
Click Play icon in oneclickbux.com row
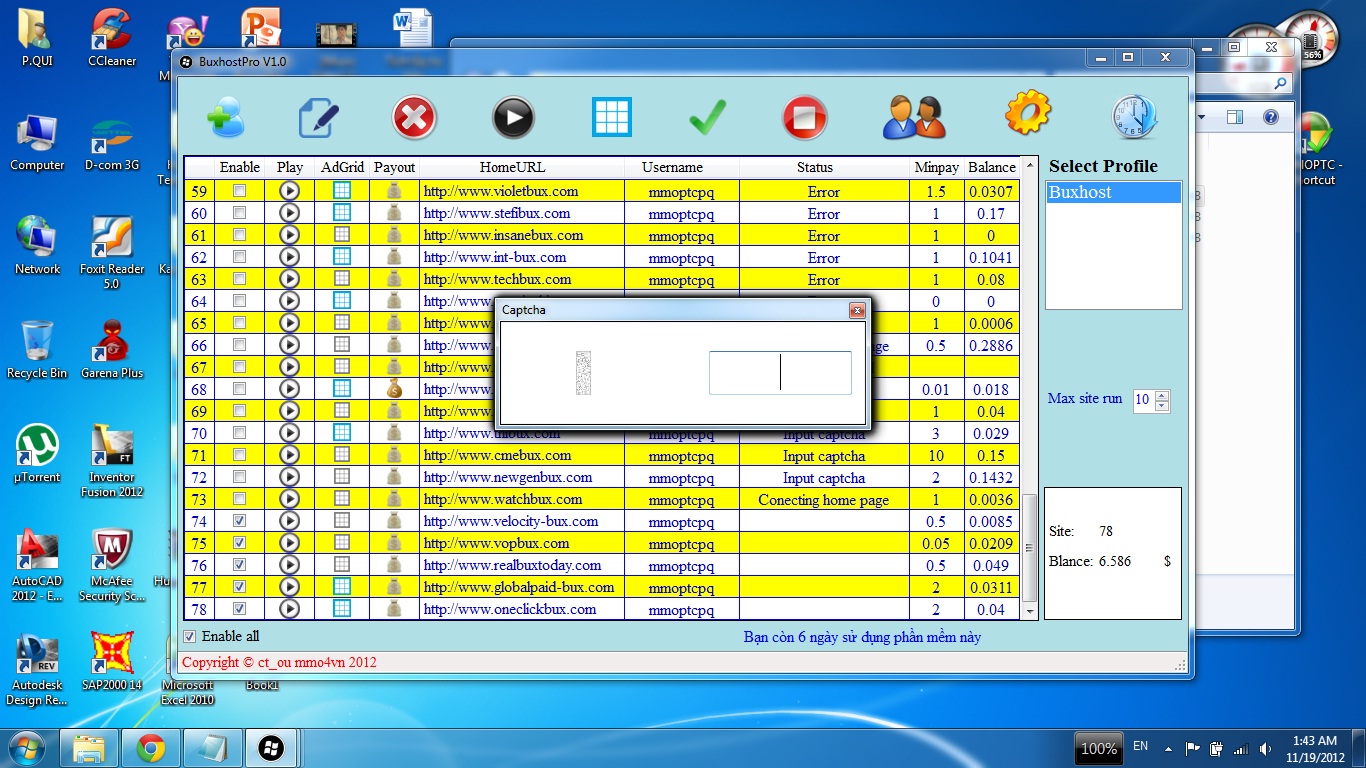tap(289, 609)
